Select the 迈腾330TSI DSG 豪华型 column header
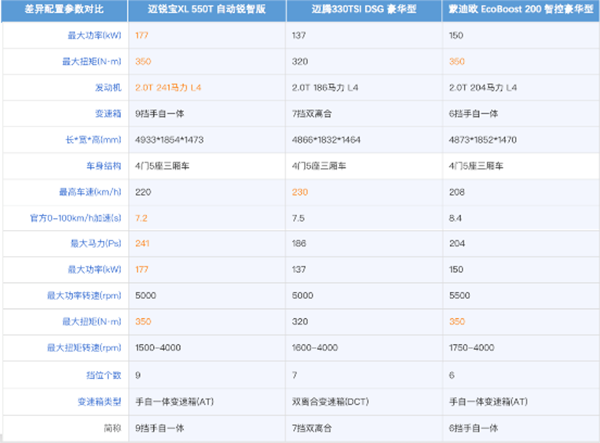600x443 pixels. [x=364, y=9]
